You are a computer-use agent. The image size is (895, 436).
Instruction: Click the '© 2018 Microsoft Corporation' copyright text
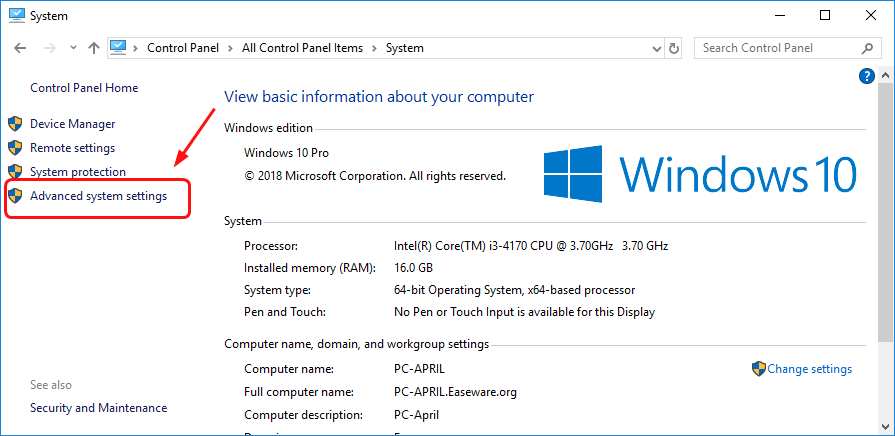tap(375, 176)
